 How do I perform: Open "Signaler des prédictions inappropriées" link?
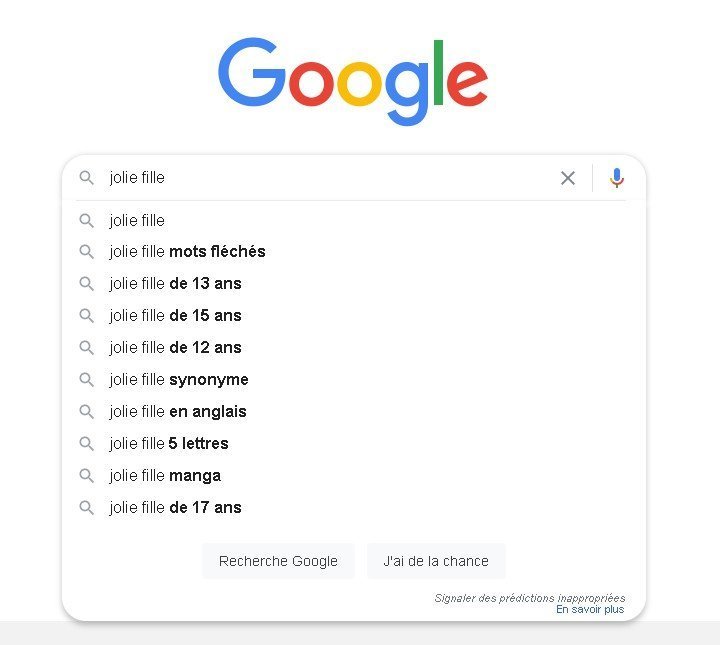[529, 598]
